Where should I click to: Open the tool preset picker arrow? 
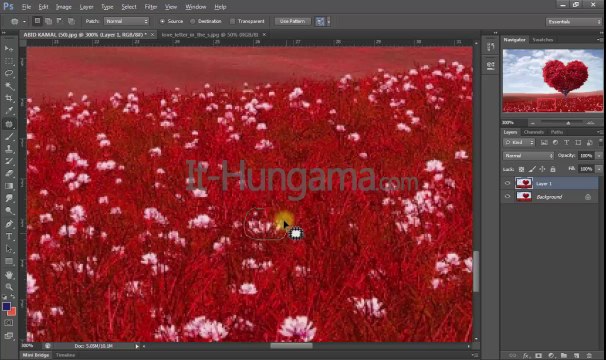24,21
